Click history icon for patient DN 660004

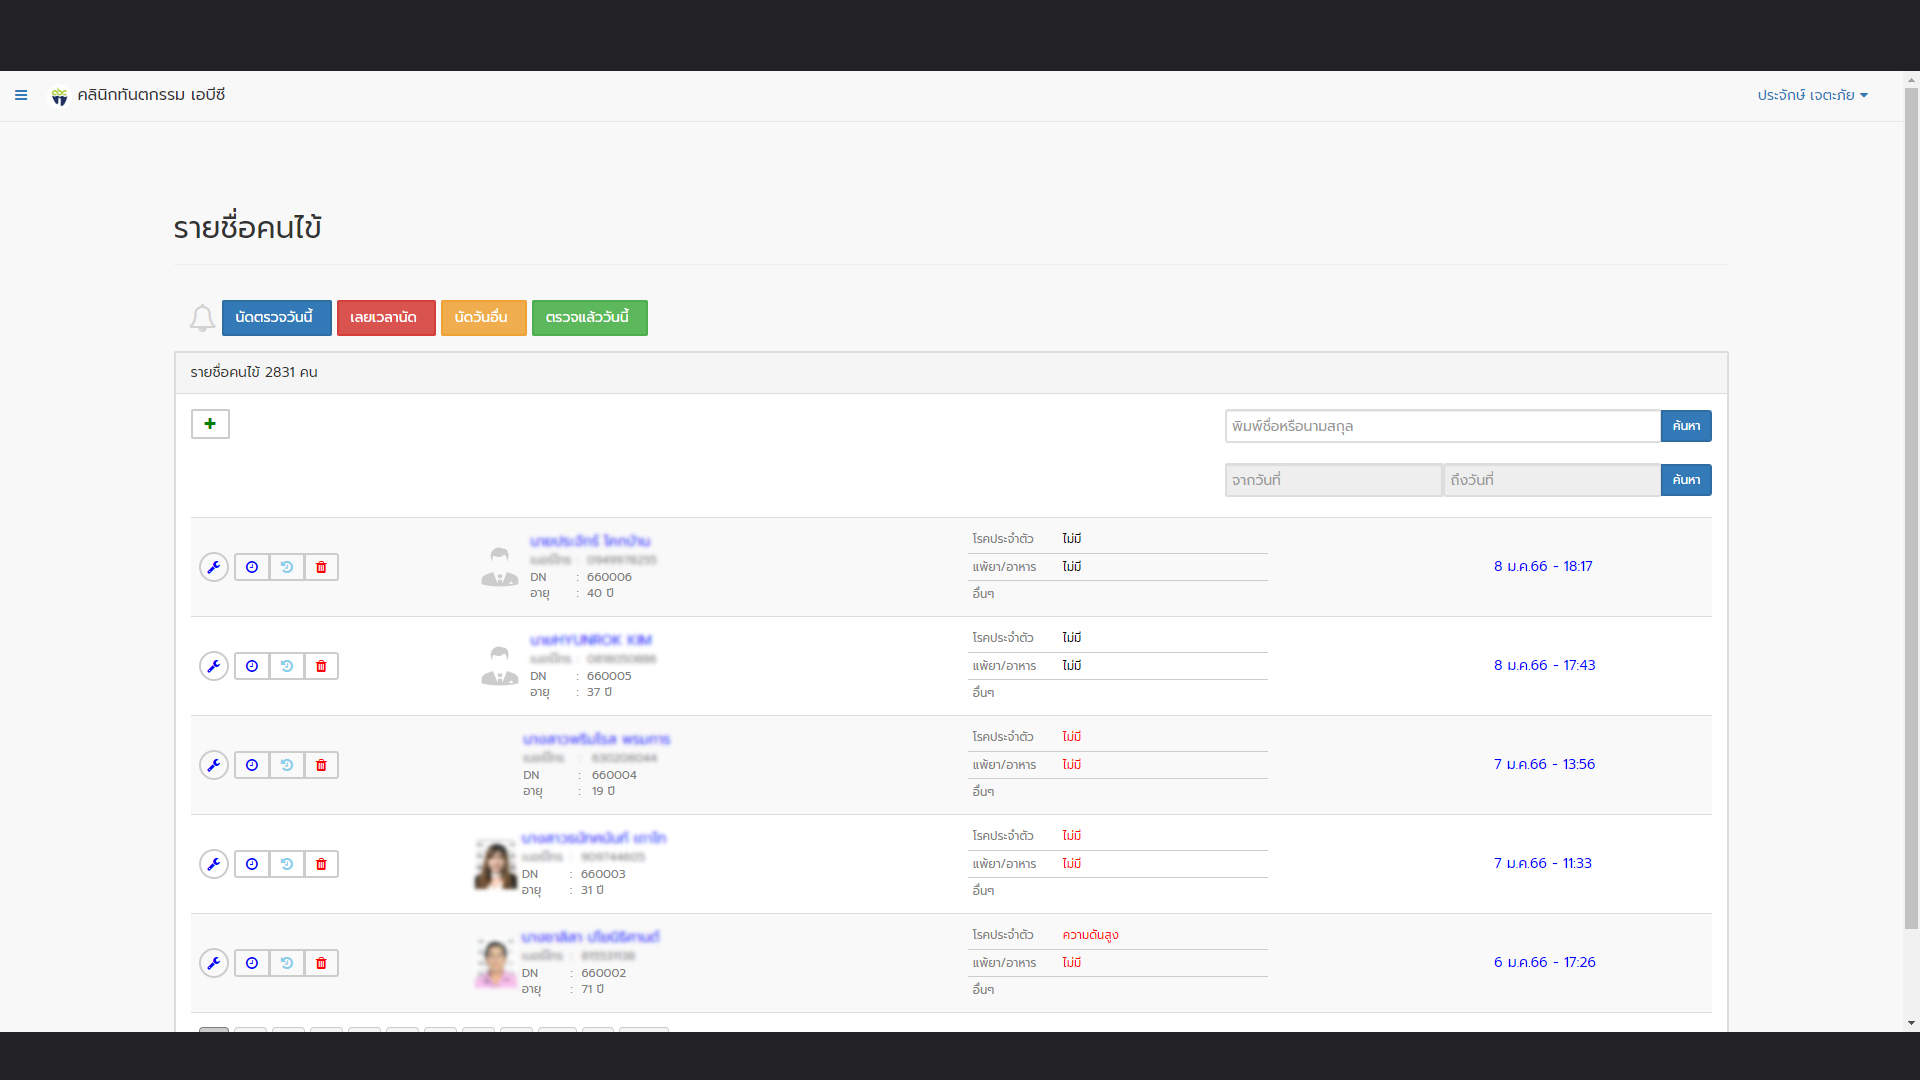click(287, 765)
